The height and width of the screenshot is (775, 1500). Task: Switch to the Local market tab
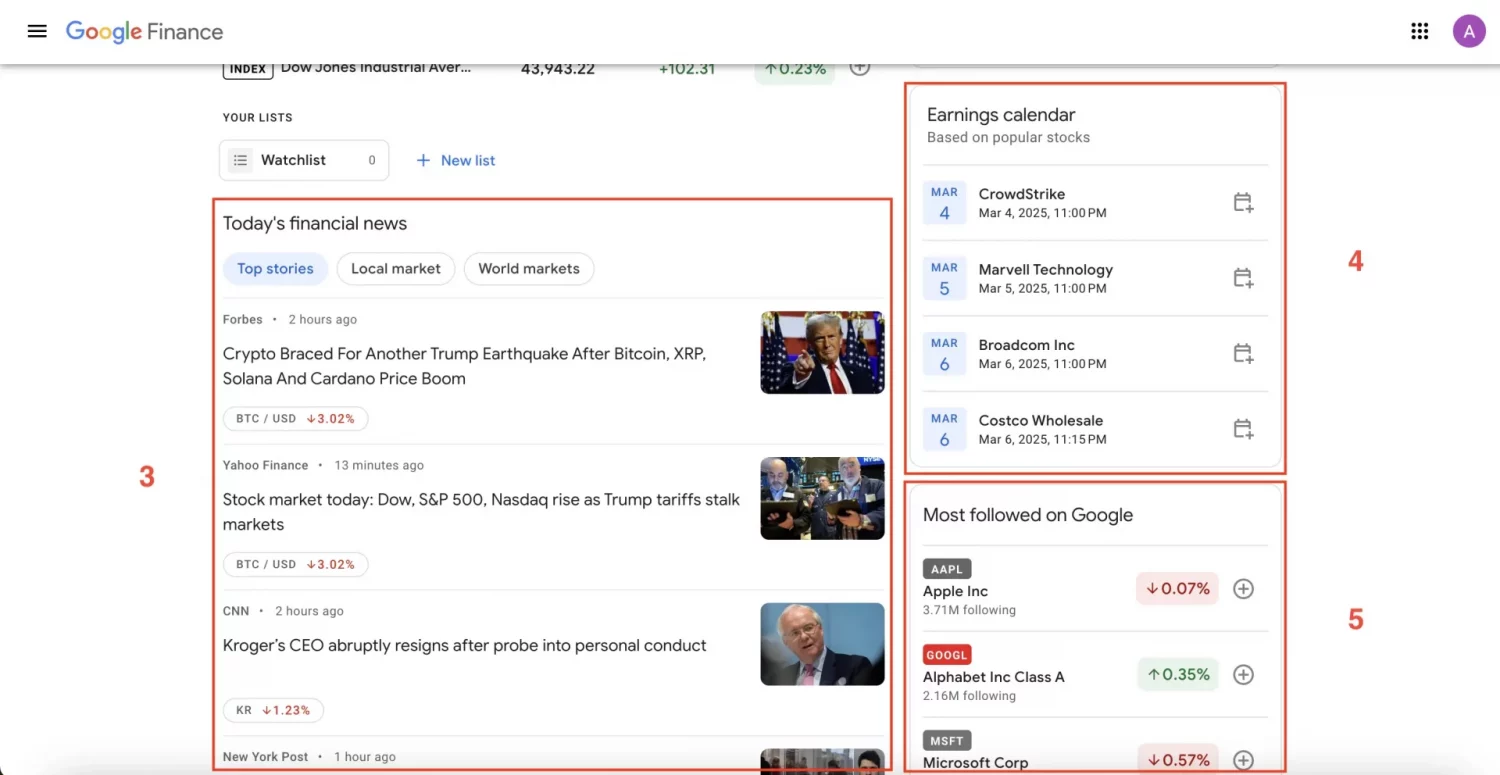tap(396, 269)
